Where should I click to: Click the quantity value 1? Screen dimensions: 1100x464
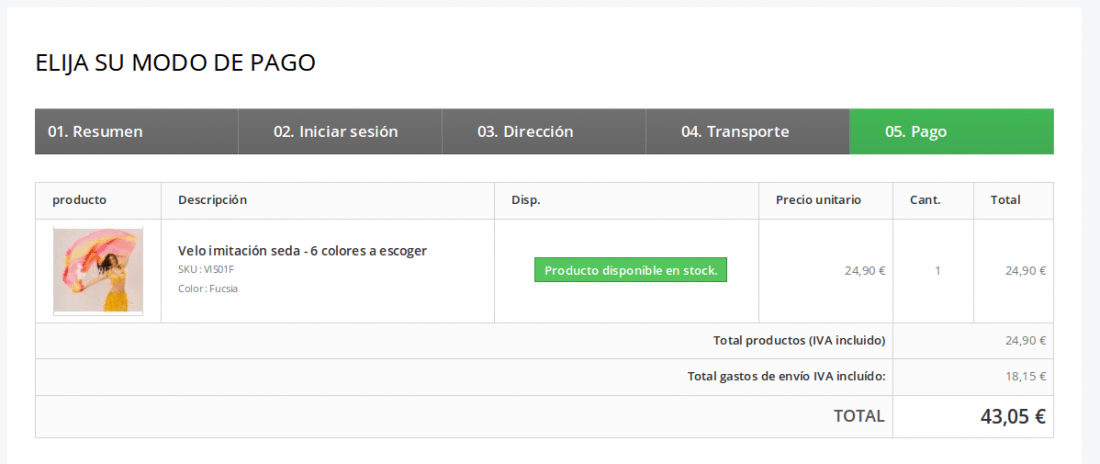937,271
